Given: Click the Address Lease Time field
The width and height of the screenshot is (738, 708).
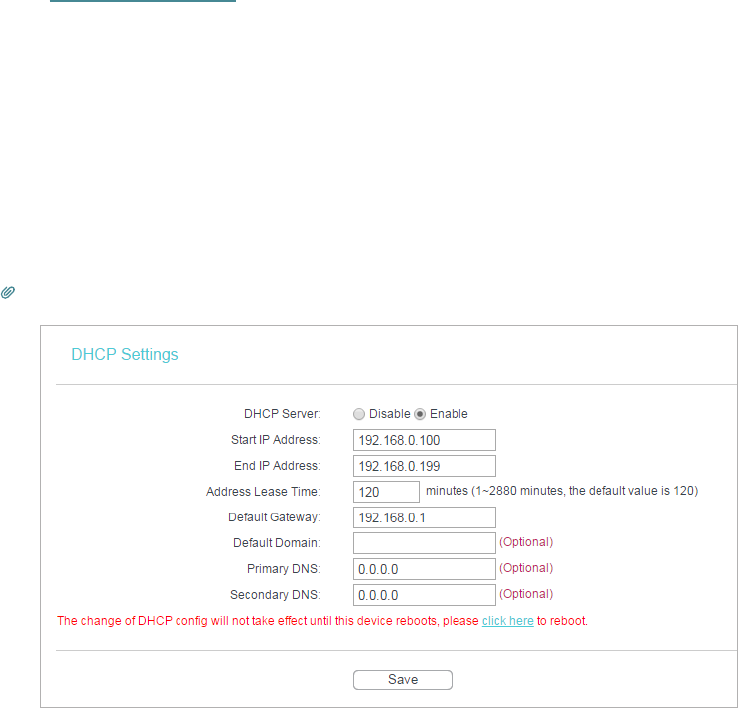Looking at the screenshot, I should tap(386, 492).
